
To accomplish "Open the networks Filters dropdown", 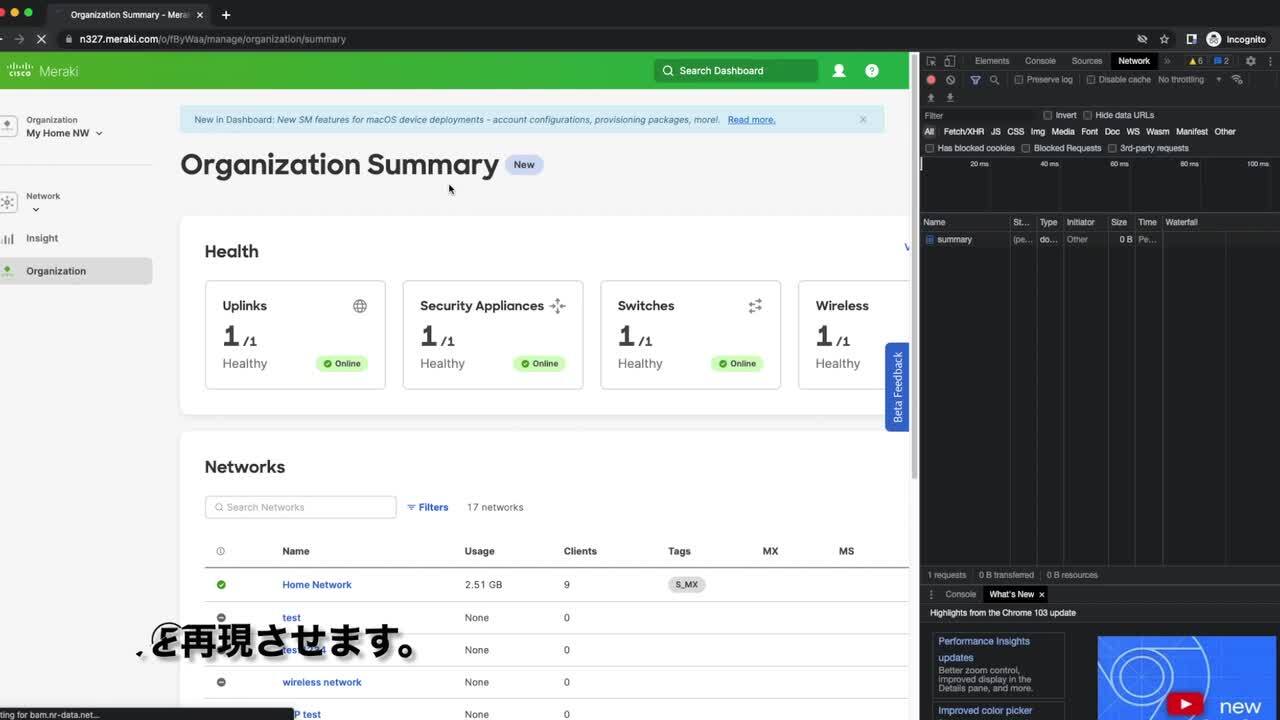I will click(x=428, y=507).
